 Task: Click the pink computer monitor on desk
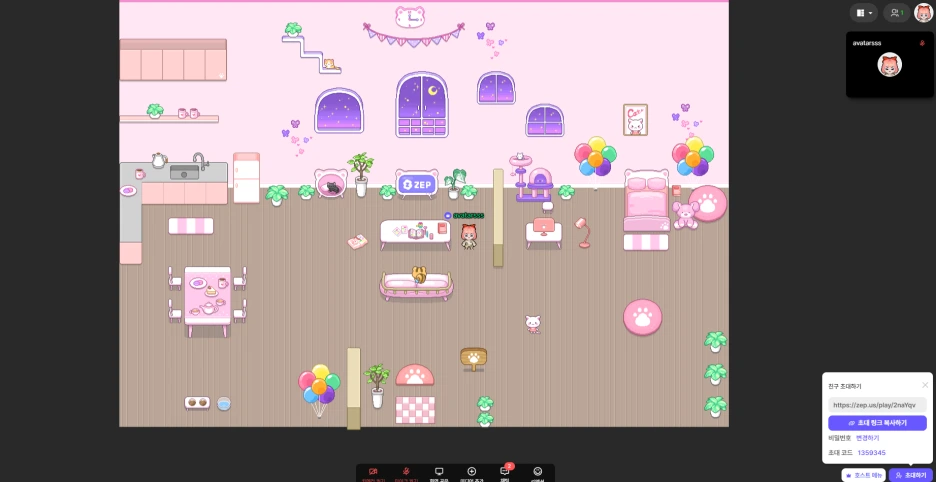[x=543, y=227]
